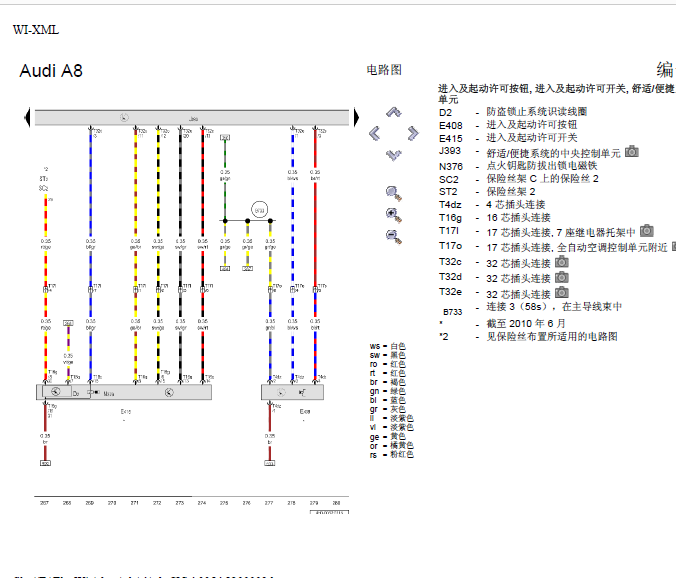676x578 pixels.
Task: Pan the diagram up with the up arrow
Action: pos(393,112)
